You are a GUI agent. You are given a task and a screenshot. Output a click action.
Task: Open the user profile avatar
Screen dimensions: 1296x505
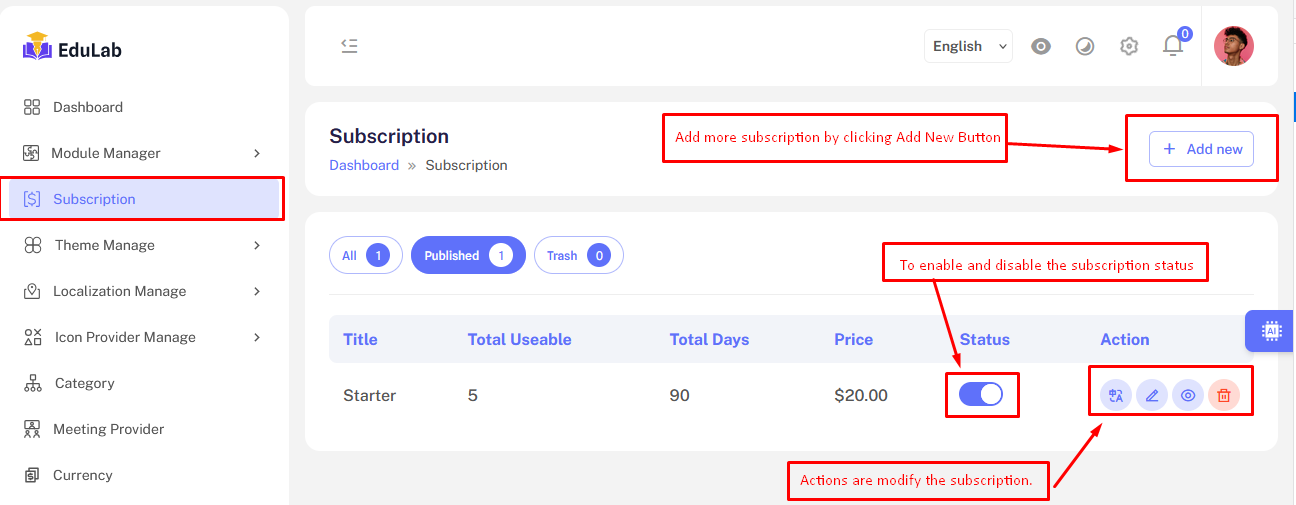(1233, 46)
